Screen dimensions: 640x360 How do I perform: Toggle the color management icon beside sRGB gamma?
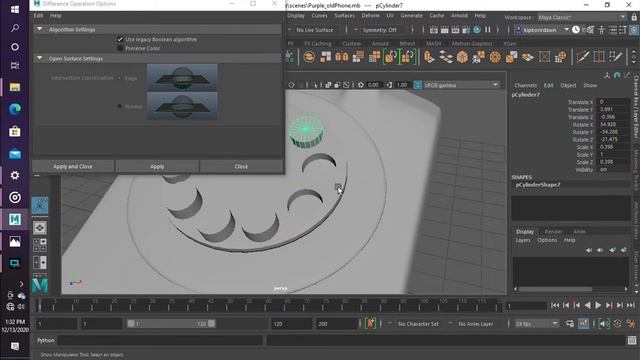(x=418, y=85)
